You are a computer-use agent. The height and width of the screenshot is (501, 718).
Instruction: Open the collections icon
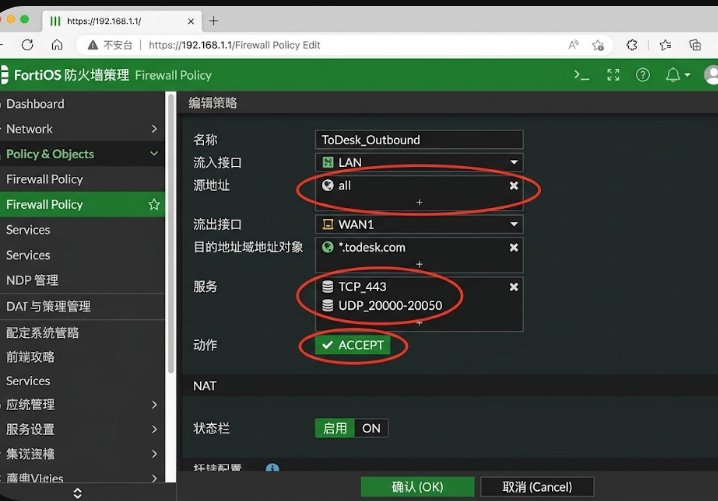(695, 45)
